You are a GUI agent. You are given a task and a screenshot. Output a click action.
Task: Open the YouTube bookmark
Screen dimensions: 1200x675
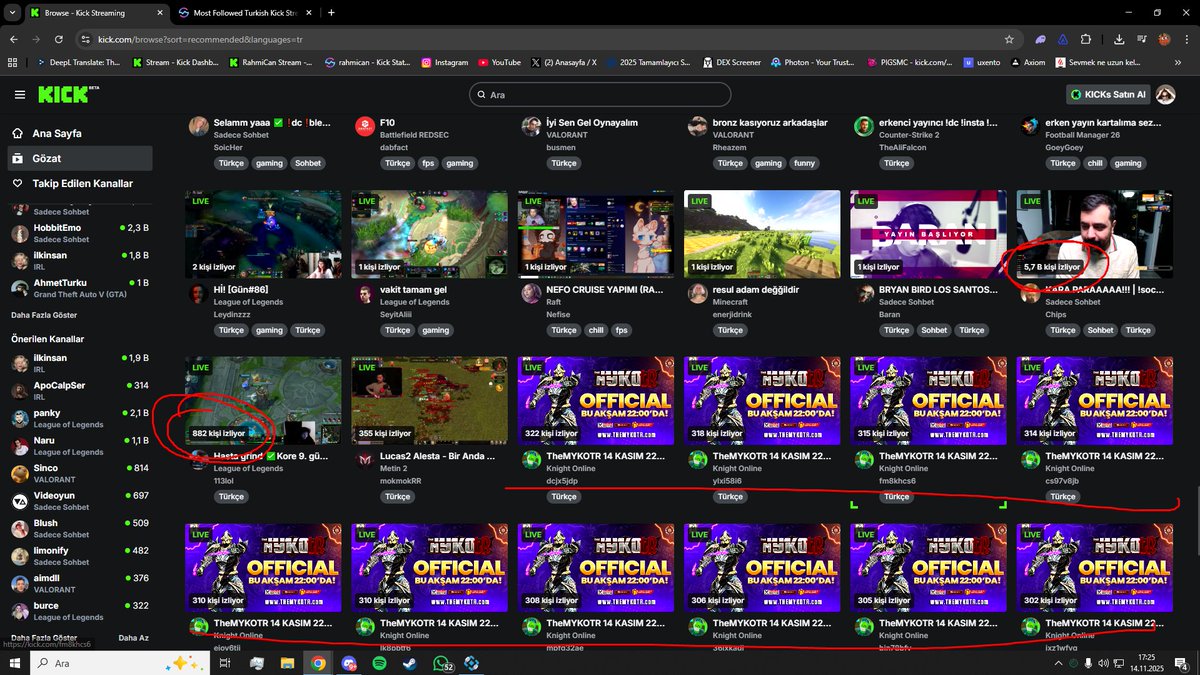click(x=499, y=62)
